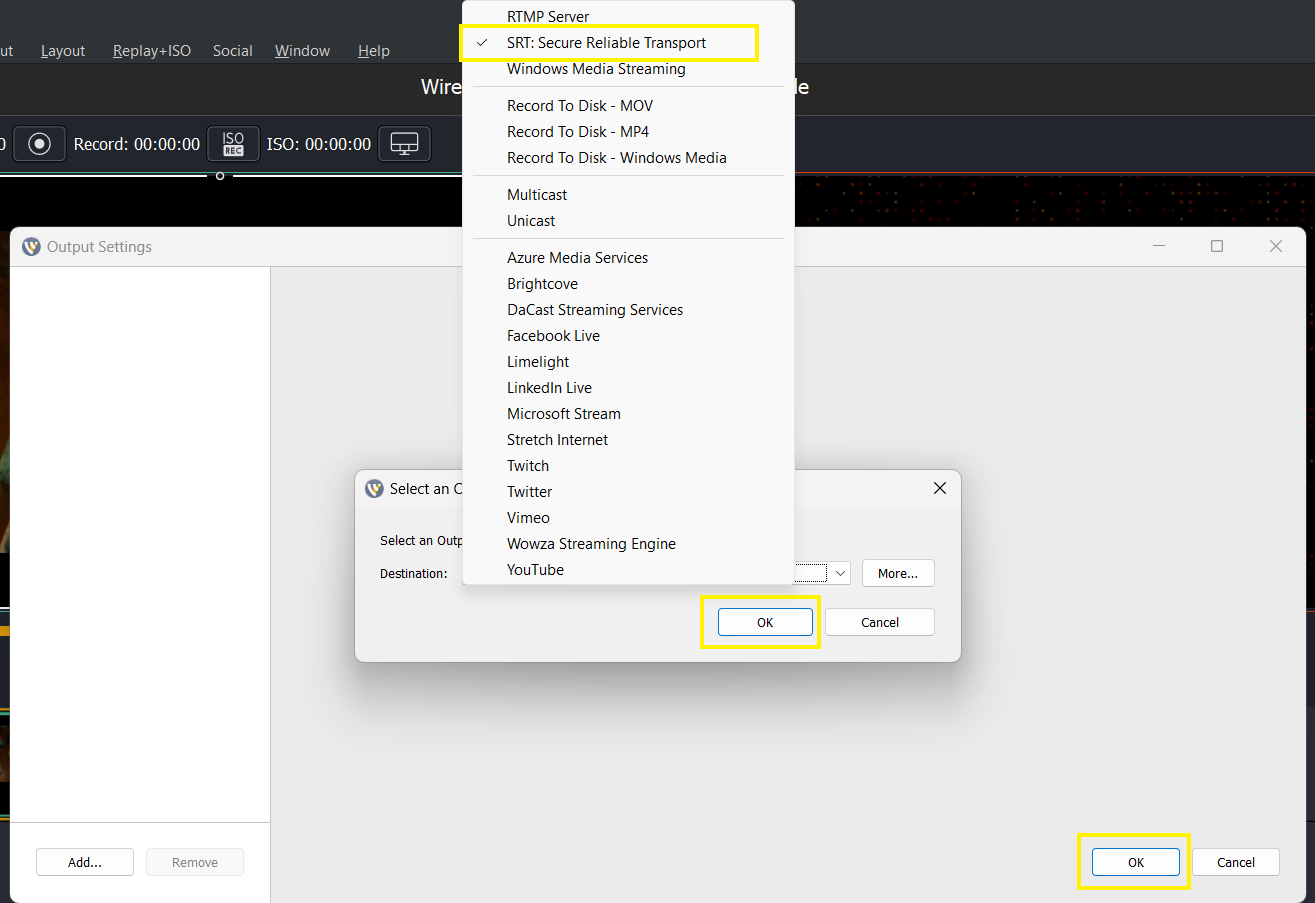Image resolution: width=1315 pixels, height=903 pixels.
Task: Minimize the Output Settings window
Action: pyautogui.click(x=1158, y=246)
